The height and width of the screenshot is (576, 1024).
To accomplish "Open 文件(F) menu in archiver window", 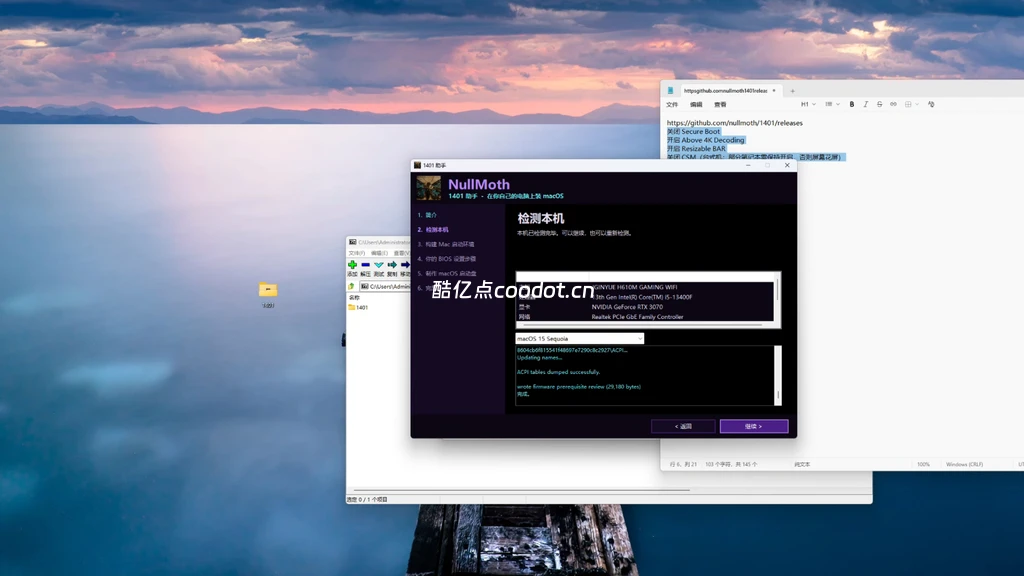I will point(357,253).
